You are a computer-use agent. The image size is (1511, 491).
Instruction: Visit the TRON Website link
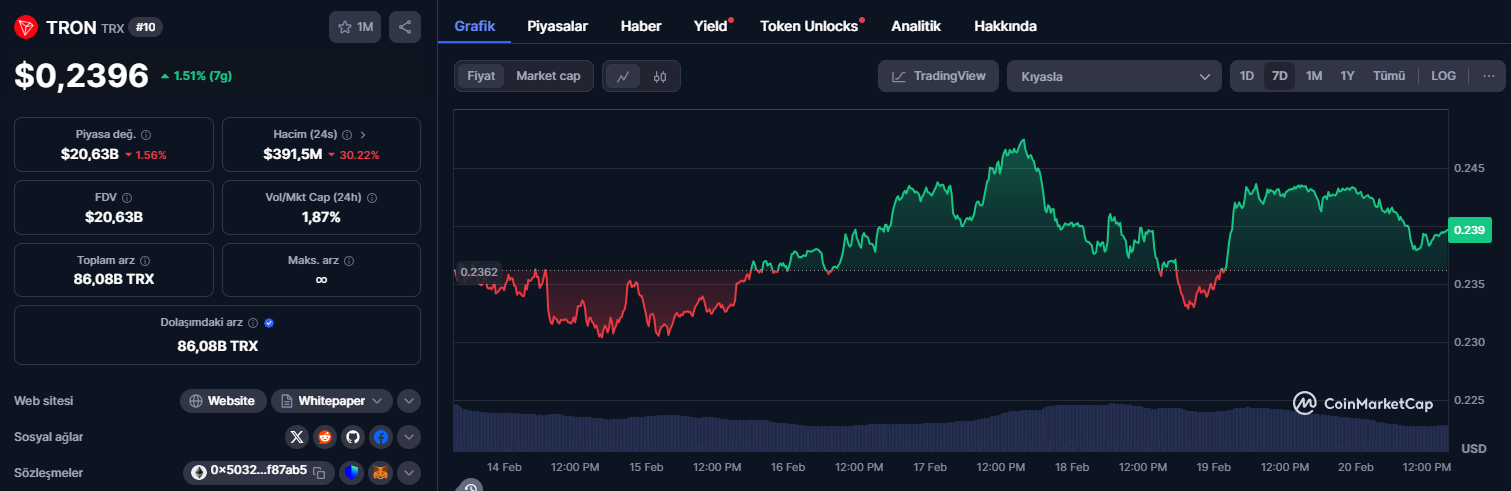tap(223, 401)
